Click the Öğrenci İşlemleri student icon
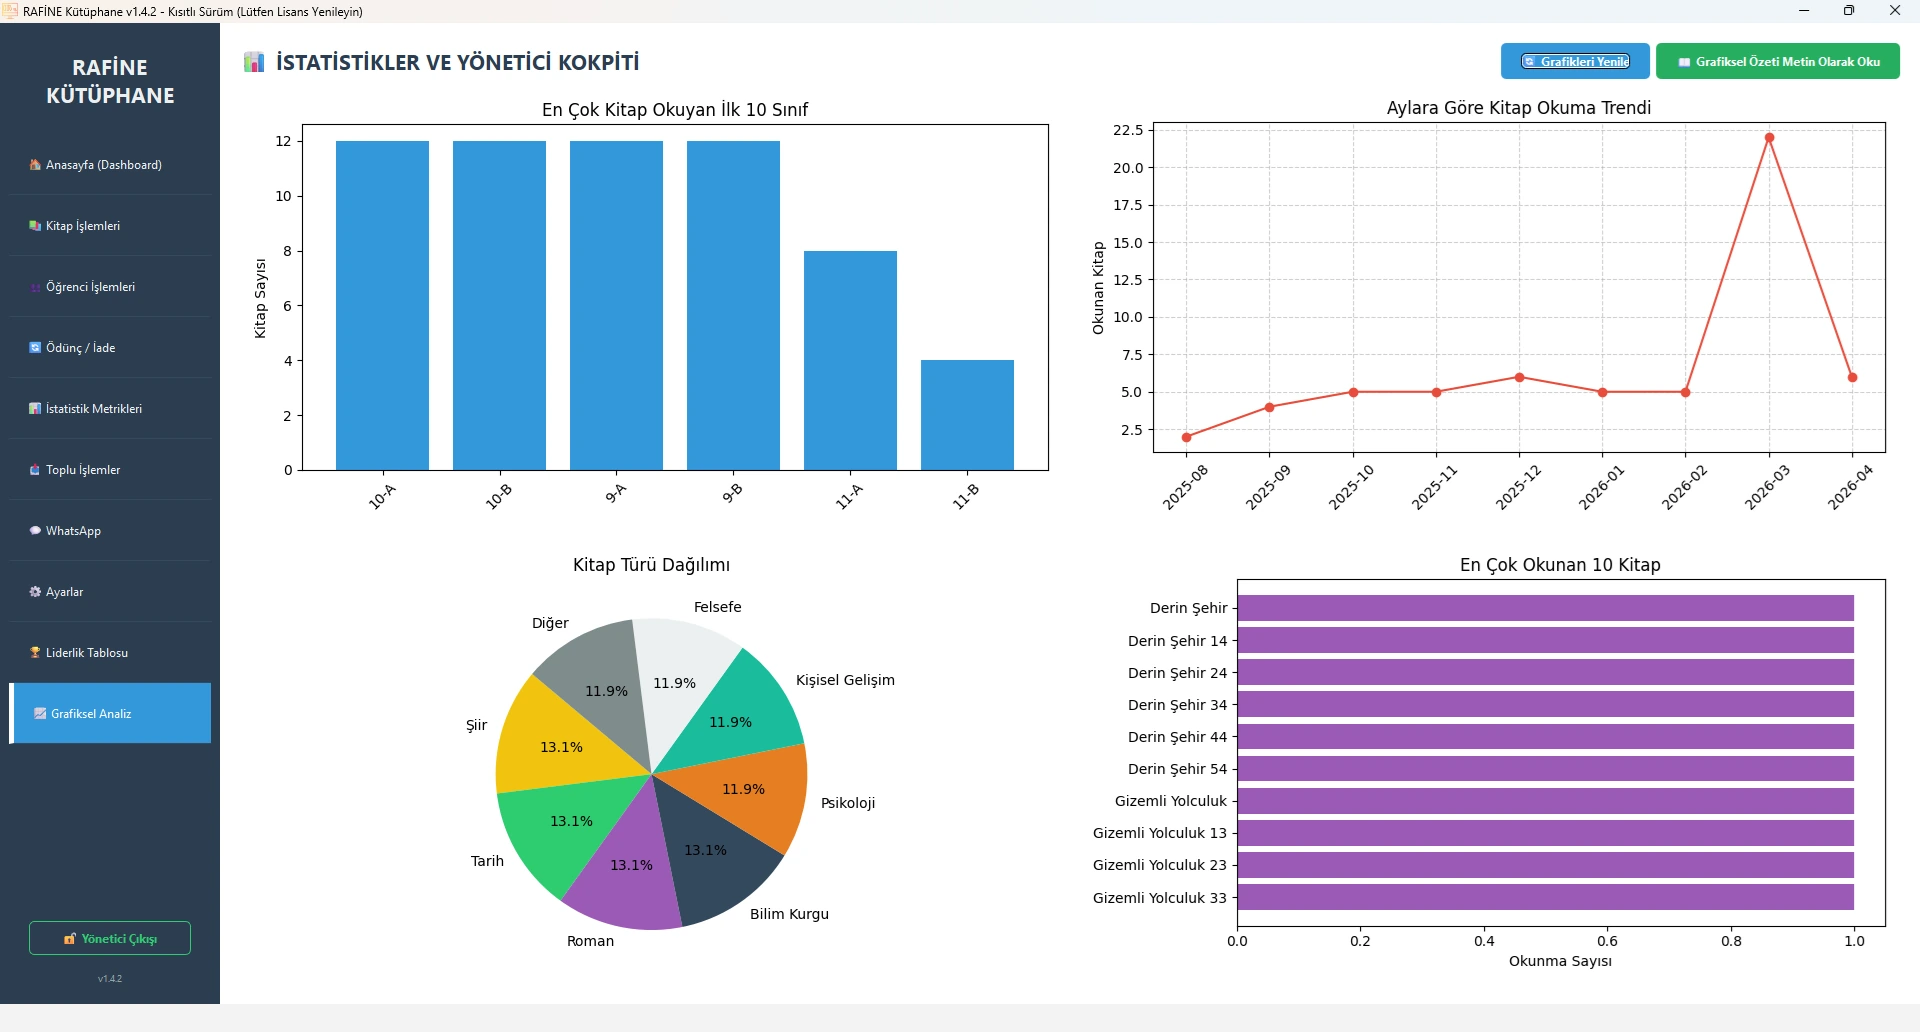 coord(34,287)
